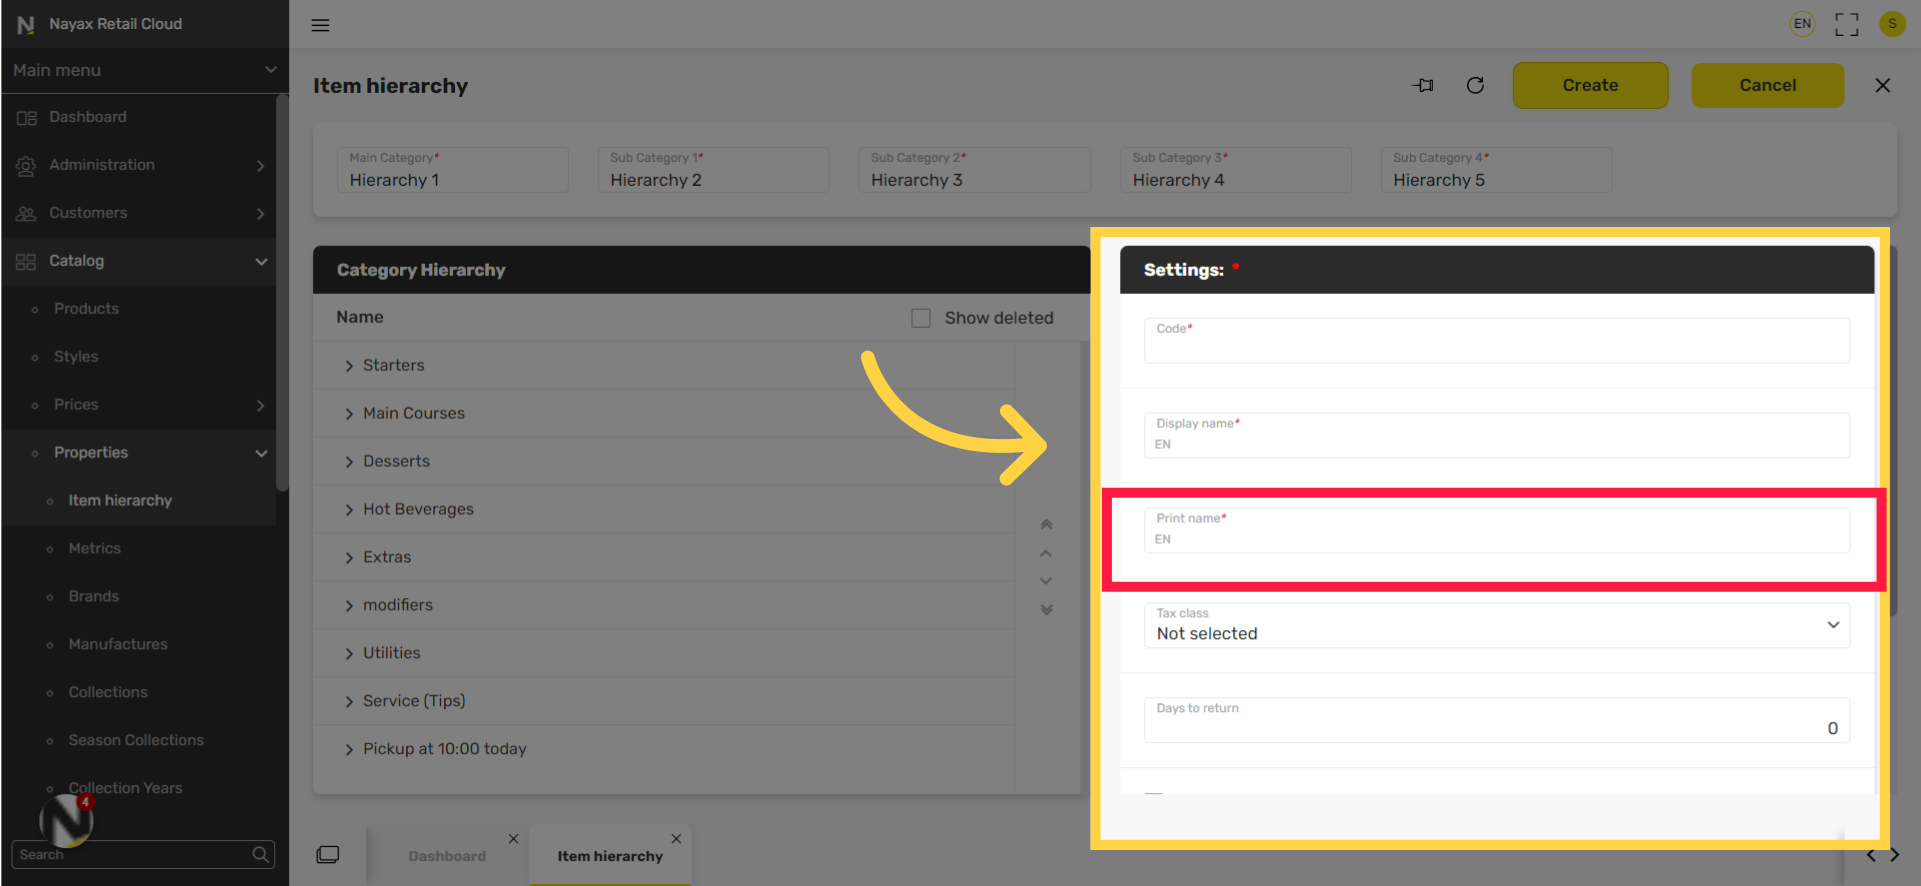Image resolution: width=1921 pixels, height=886 pixels.
Task: Expand the Starters category
Action: pyautogui.click(x=349, y=366)
